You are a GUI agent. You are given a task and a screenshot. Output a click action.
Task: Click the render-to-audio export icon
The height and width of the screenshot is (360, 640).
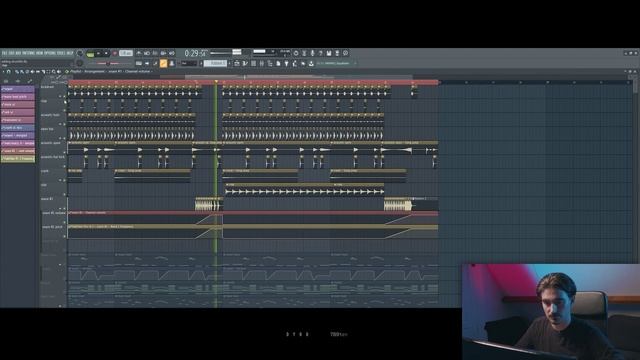(x=337, y=53)
